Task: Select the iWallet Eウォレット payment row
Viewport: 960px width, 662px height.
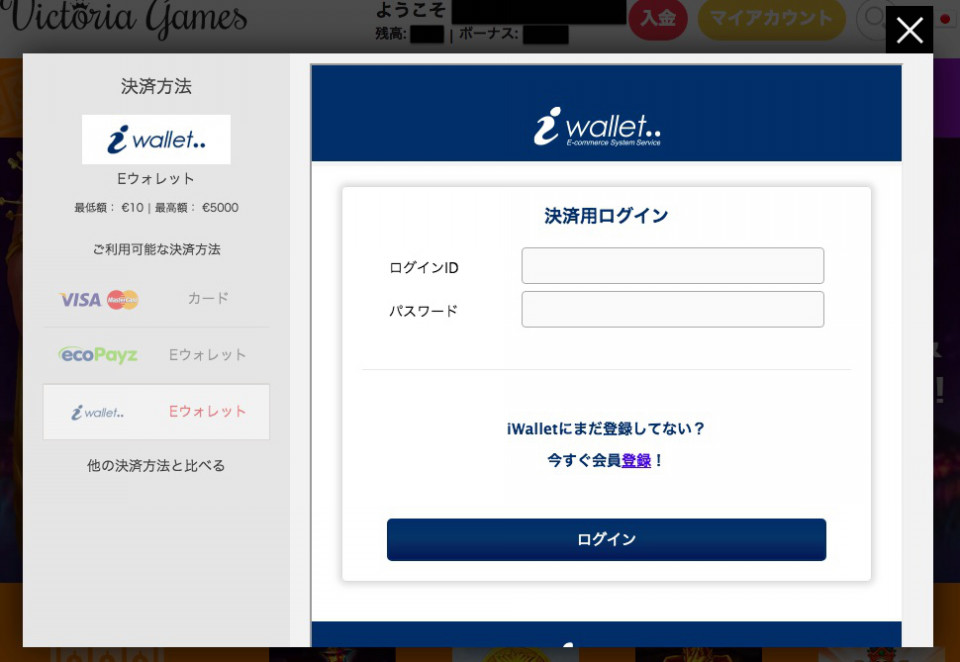Action: click(x=156, y=412)
